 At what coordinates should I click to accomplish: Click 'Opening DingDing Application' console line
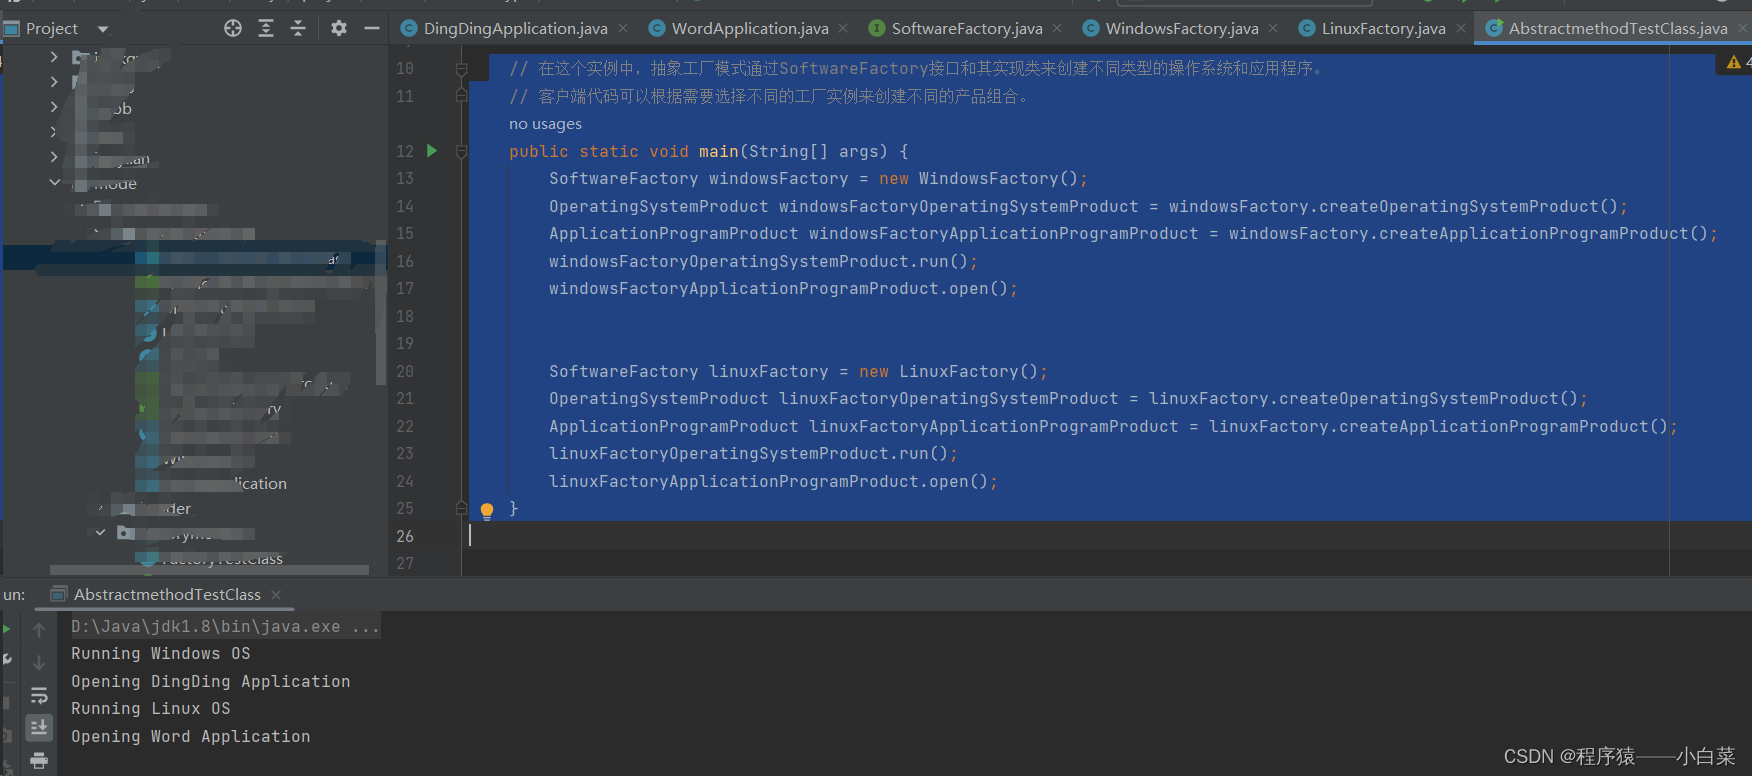211,681
